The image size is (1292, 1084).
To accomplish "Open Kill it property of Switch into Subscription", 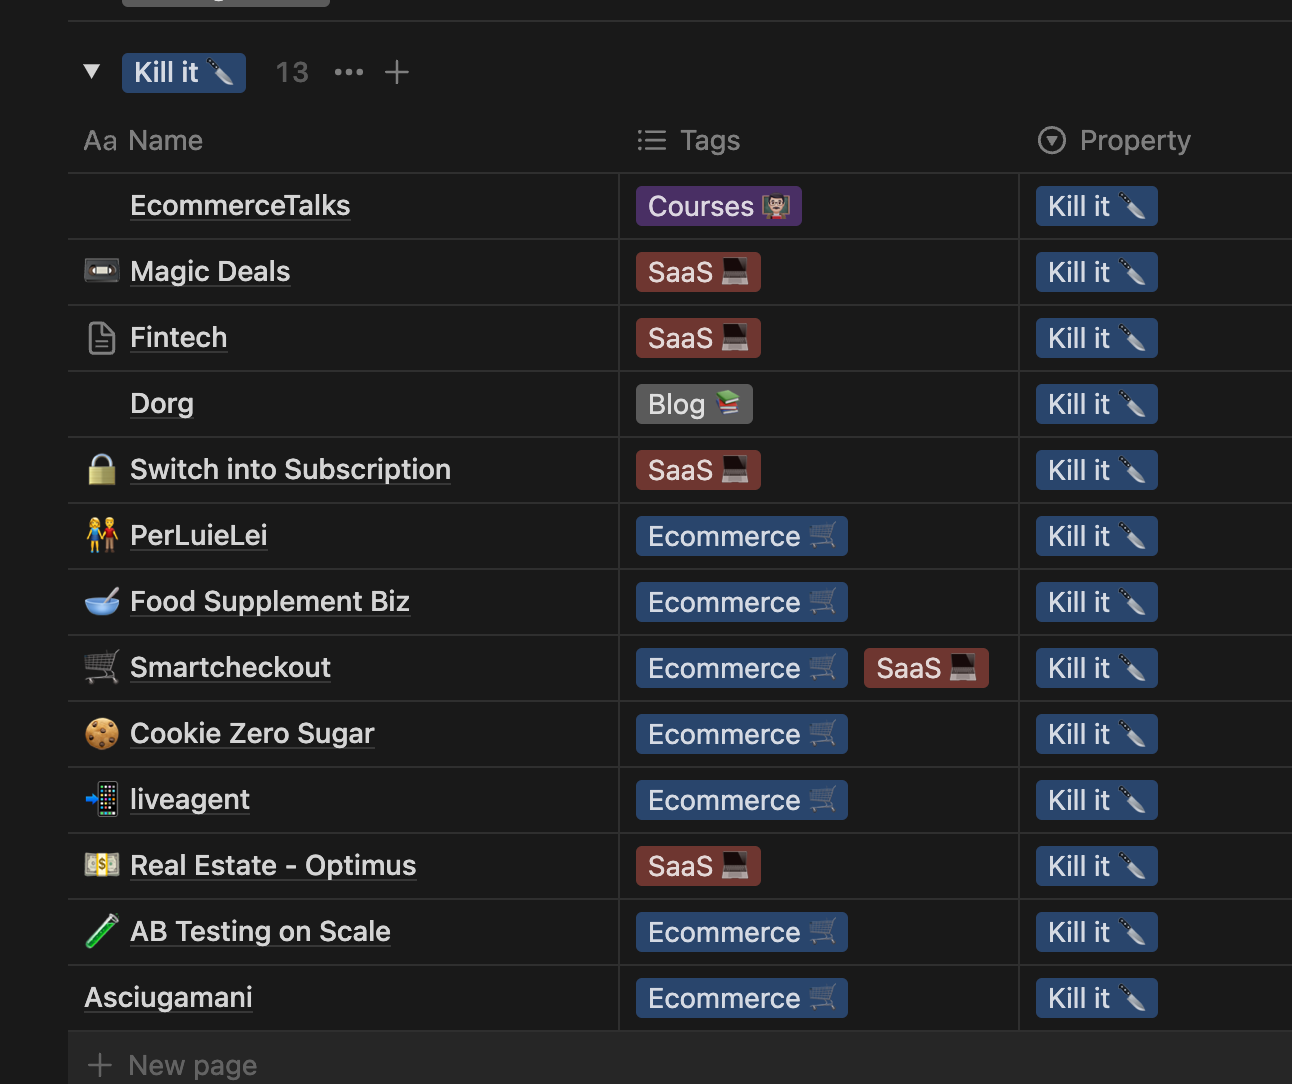I will pyautogui.click(x=1097, y=470).
